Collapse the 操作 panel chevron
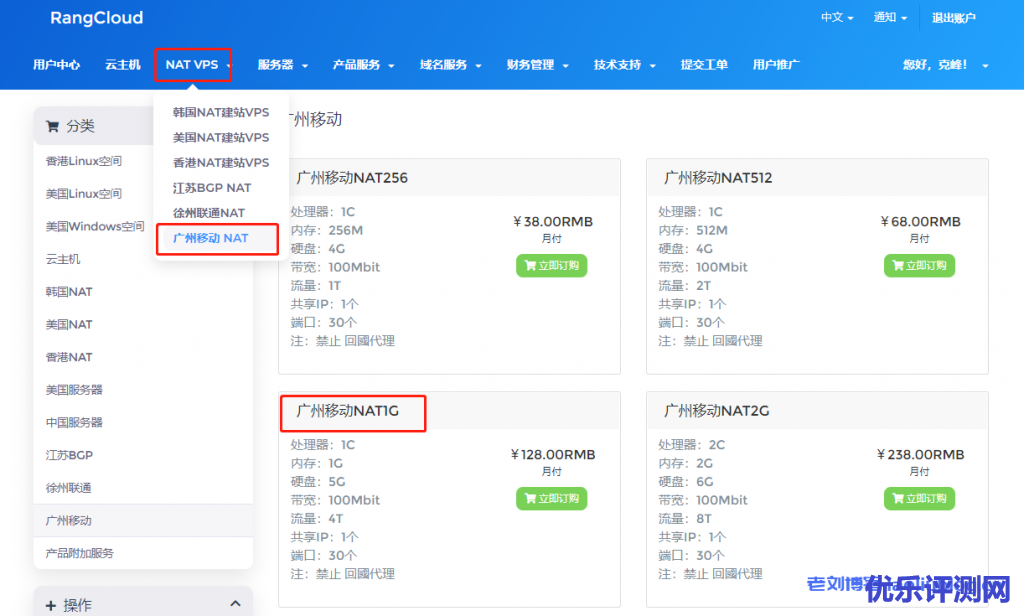The width and height of the screenshot is (1024, 616). 235,604
